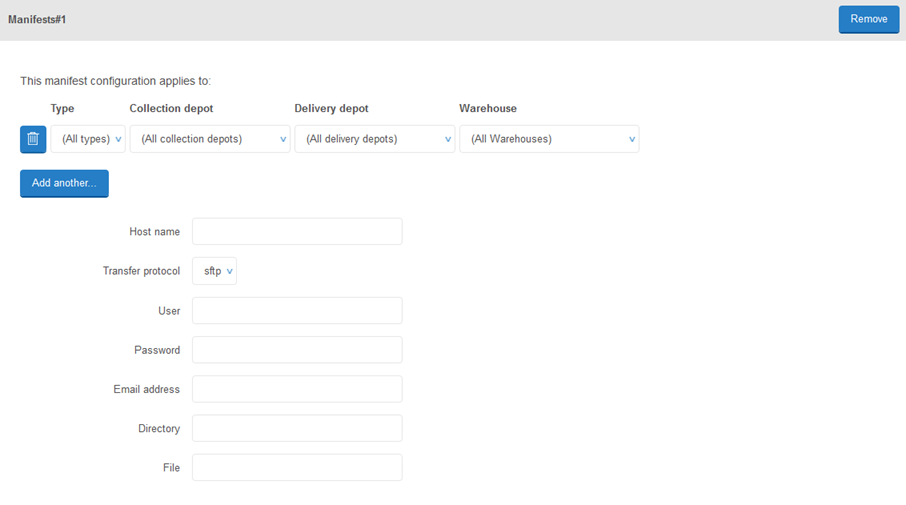Image resolution: width=906 pixels, height=505 pixels.
Task: Click the Transfer protocol field label
Action: pos(141,271)
